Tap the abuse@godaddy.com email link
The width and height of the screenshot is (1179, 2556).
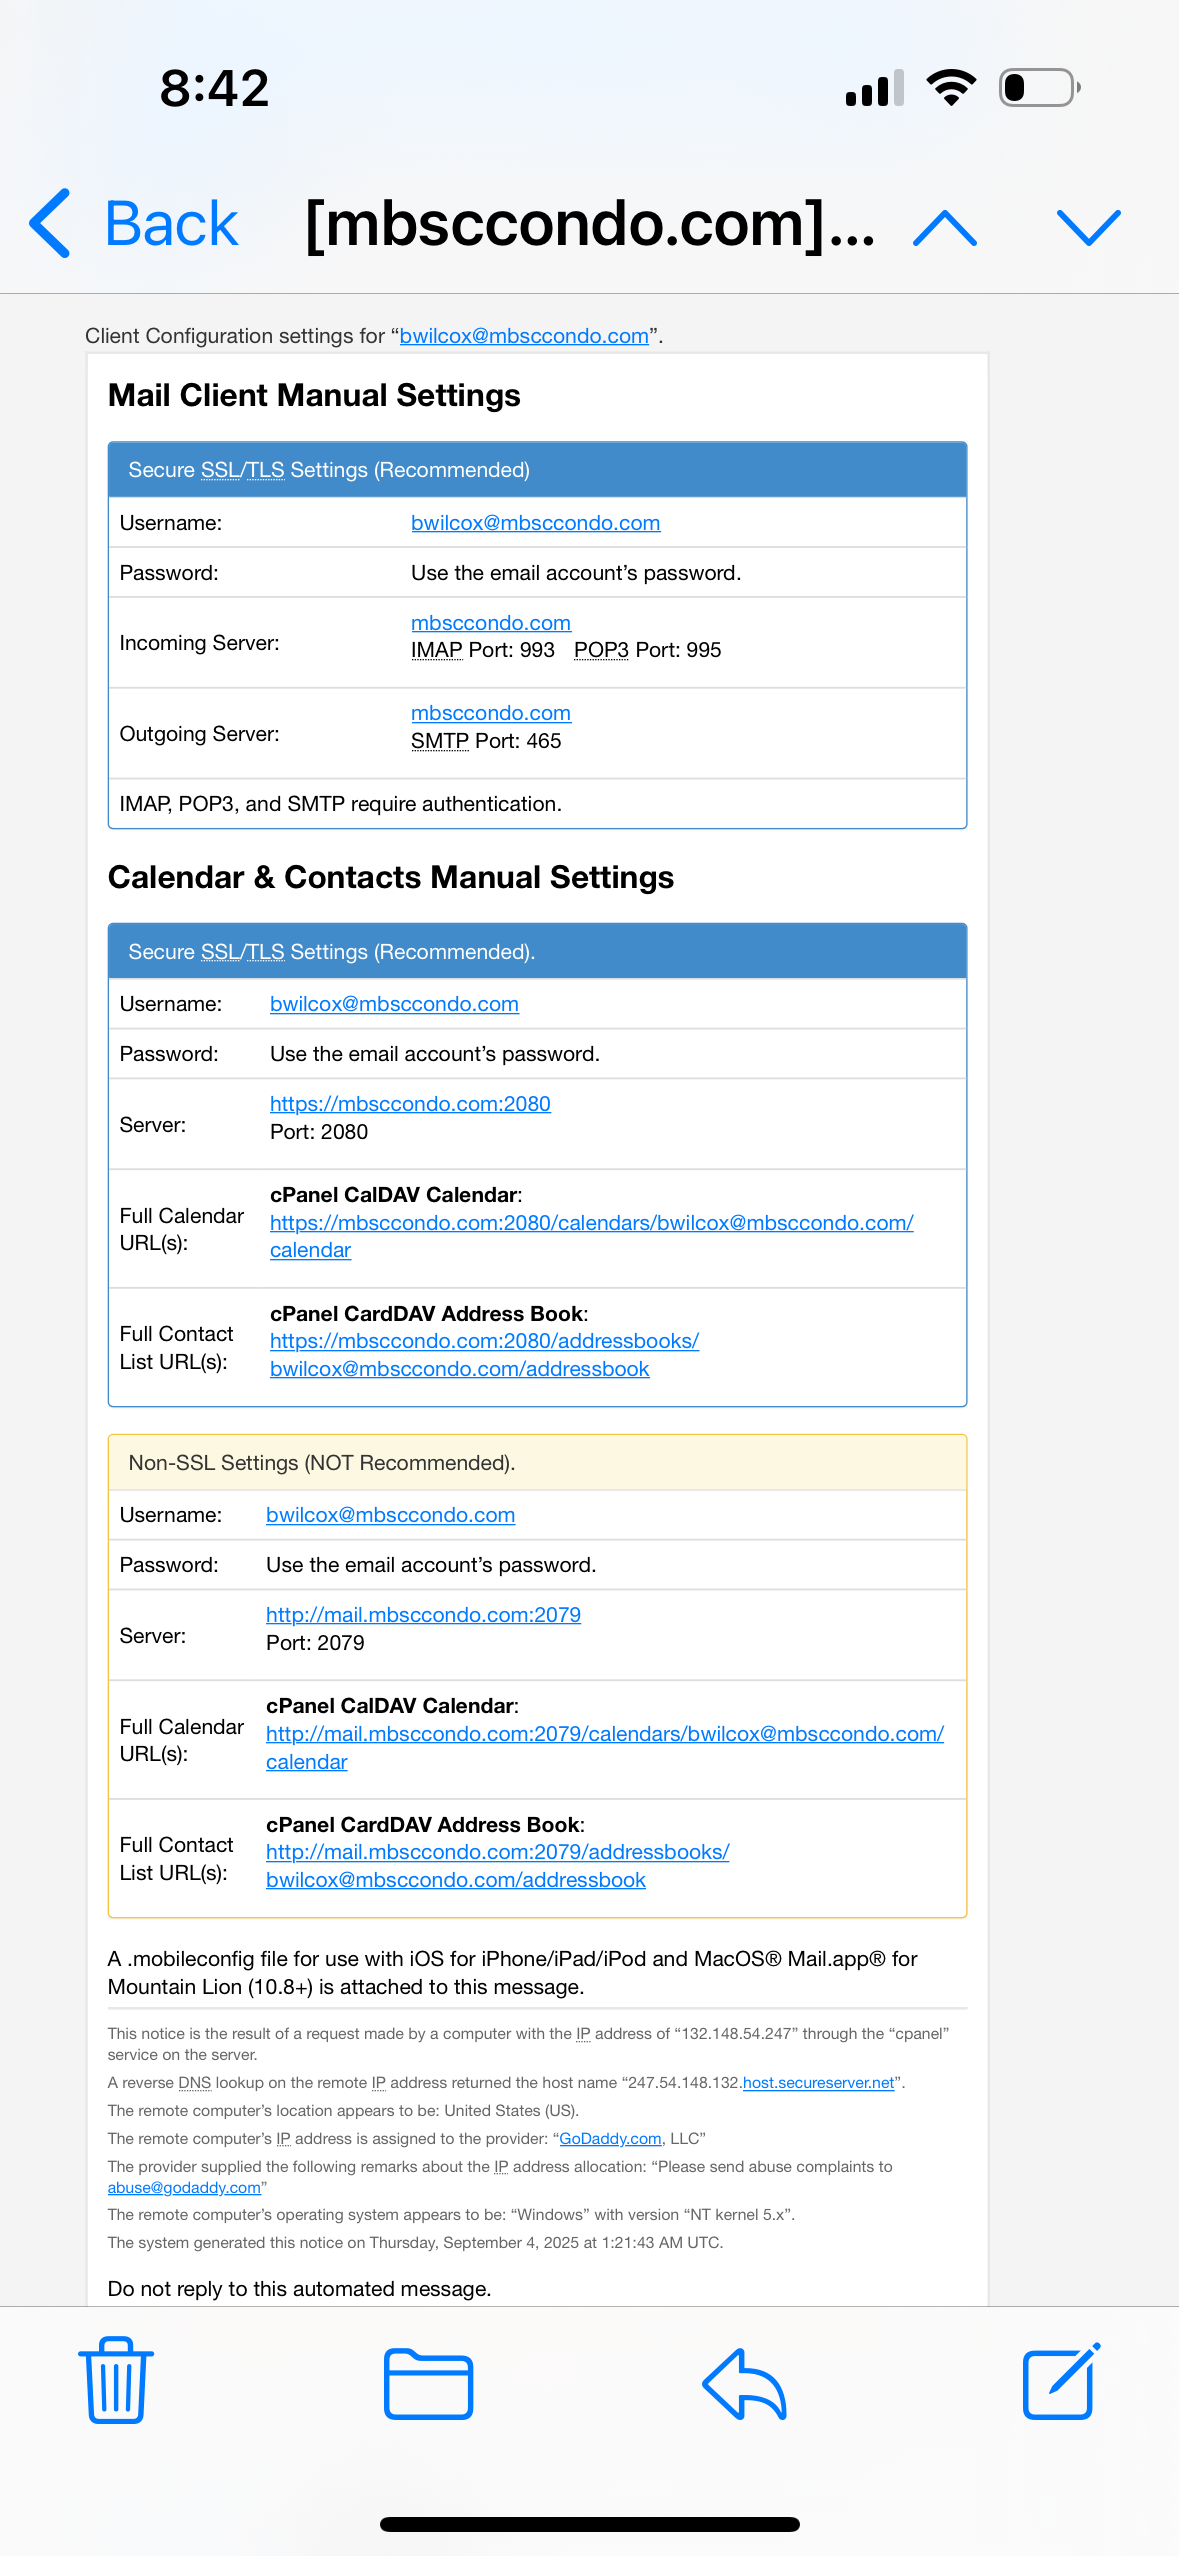(184, 2187)
